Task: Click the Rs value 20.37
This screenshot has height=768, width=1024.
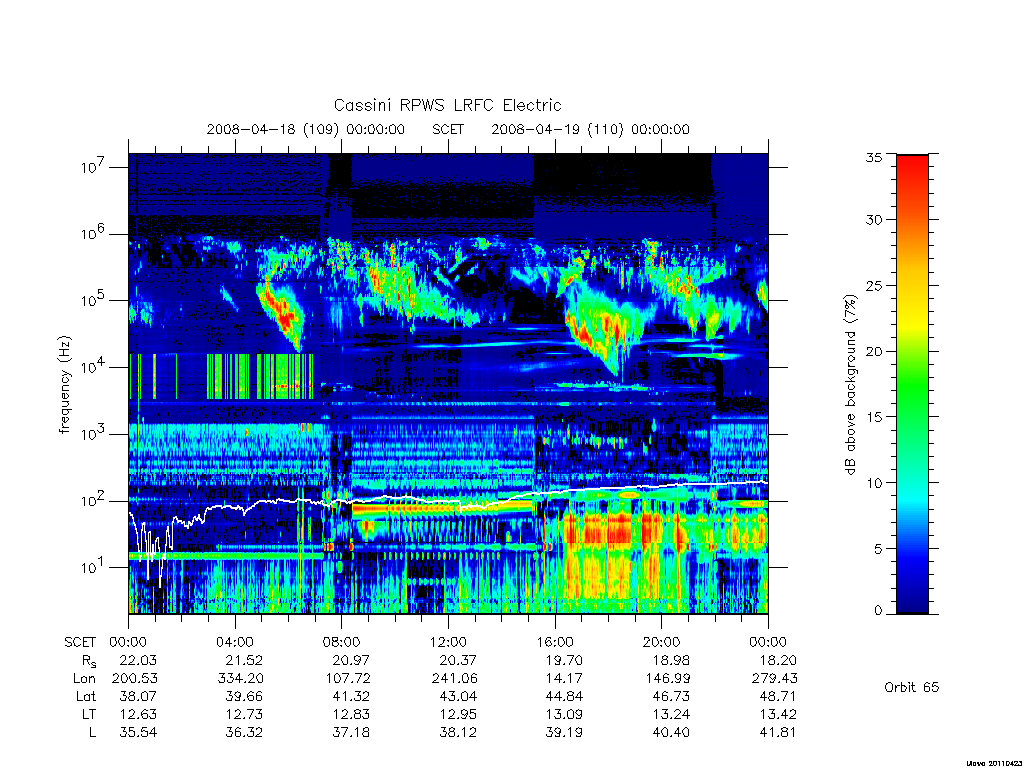Action: click(458, 660)
